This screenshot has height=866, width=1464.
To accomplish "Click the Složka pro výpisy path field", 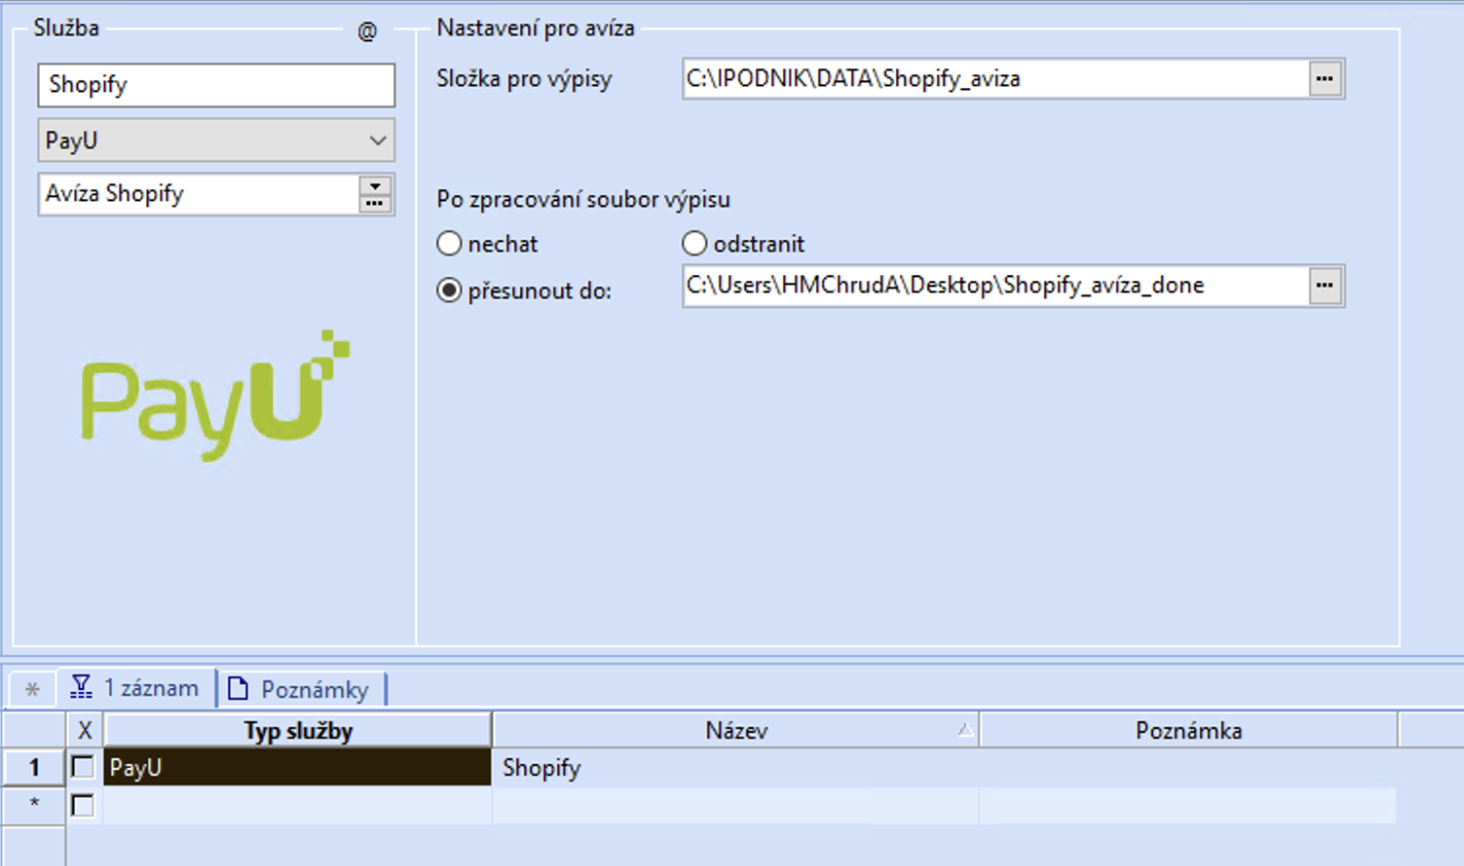I will (x=996, y=79).
